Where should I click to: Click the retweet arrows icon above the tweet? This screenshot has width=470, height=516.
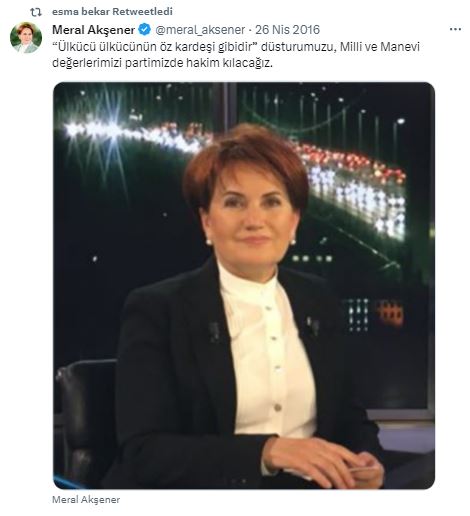coord(36,12)
